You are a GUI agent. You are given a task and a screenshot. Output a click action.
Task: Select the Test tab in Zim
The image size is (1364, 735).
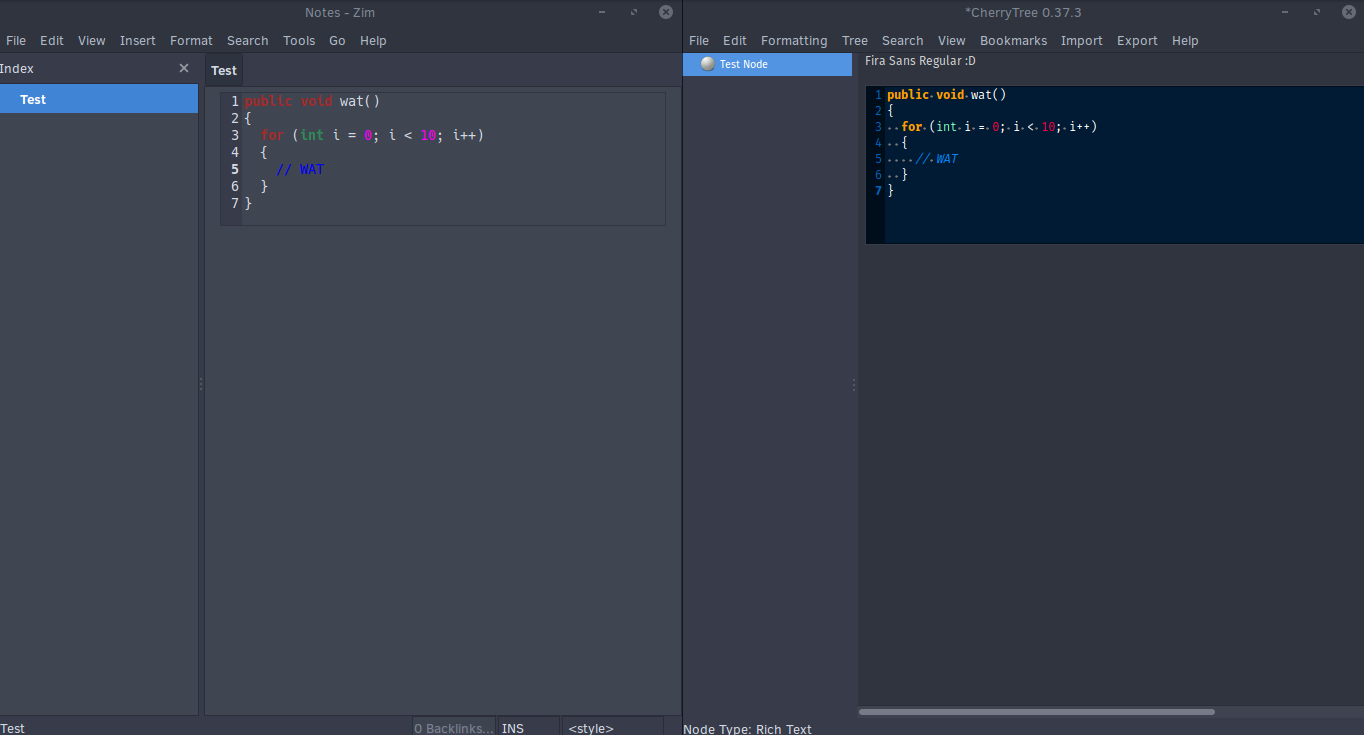click(224, 70)
